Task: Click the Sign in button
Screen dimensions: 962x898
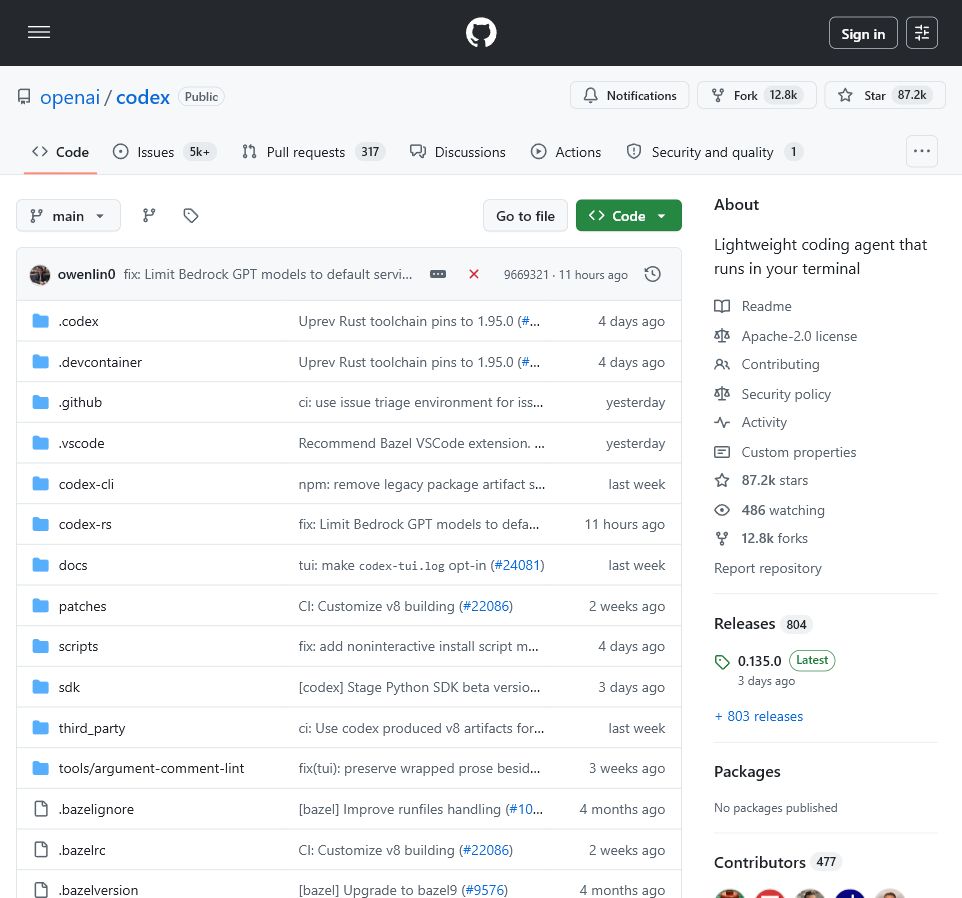Action: pyautogui.click(x=863, y=33)
